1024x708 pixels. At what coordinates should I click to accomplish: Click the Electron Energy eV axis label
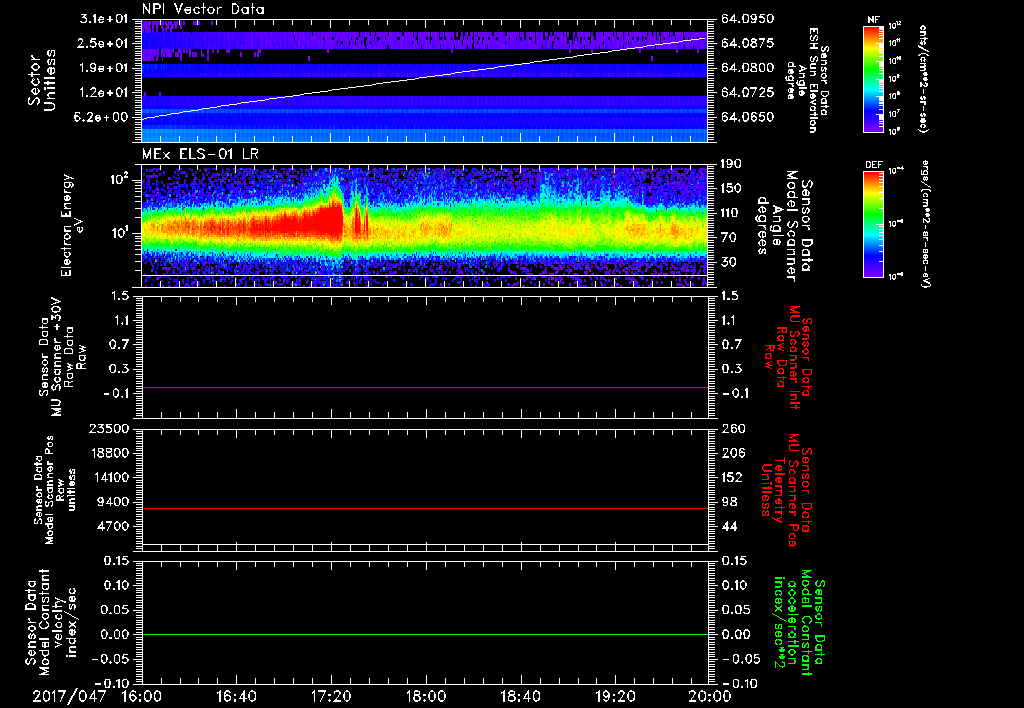(73, 225)
